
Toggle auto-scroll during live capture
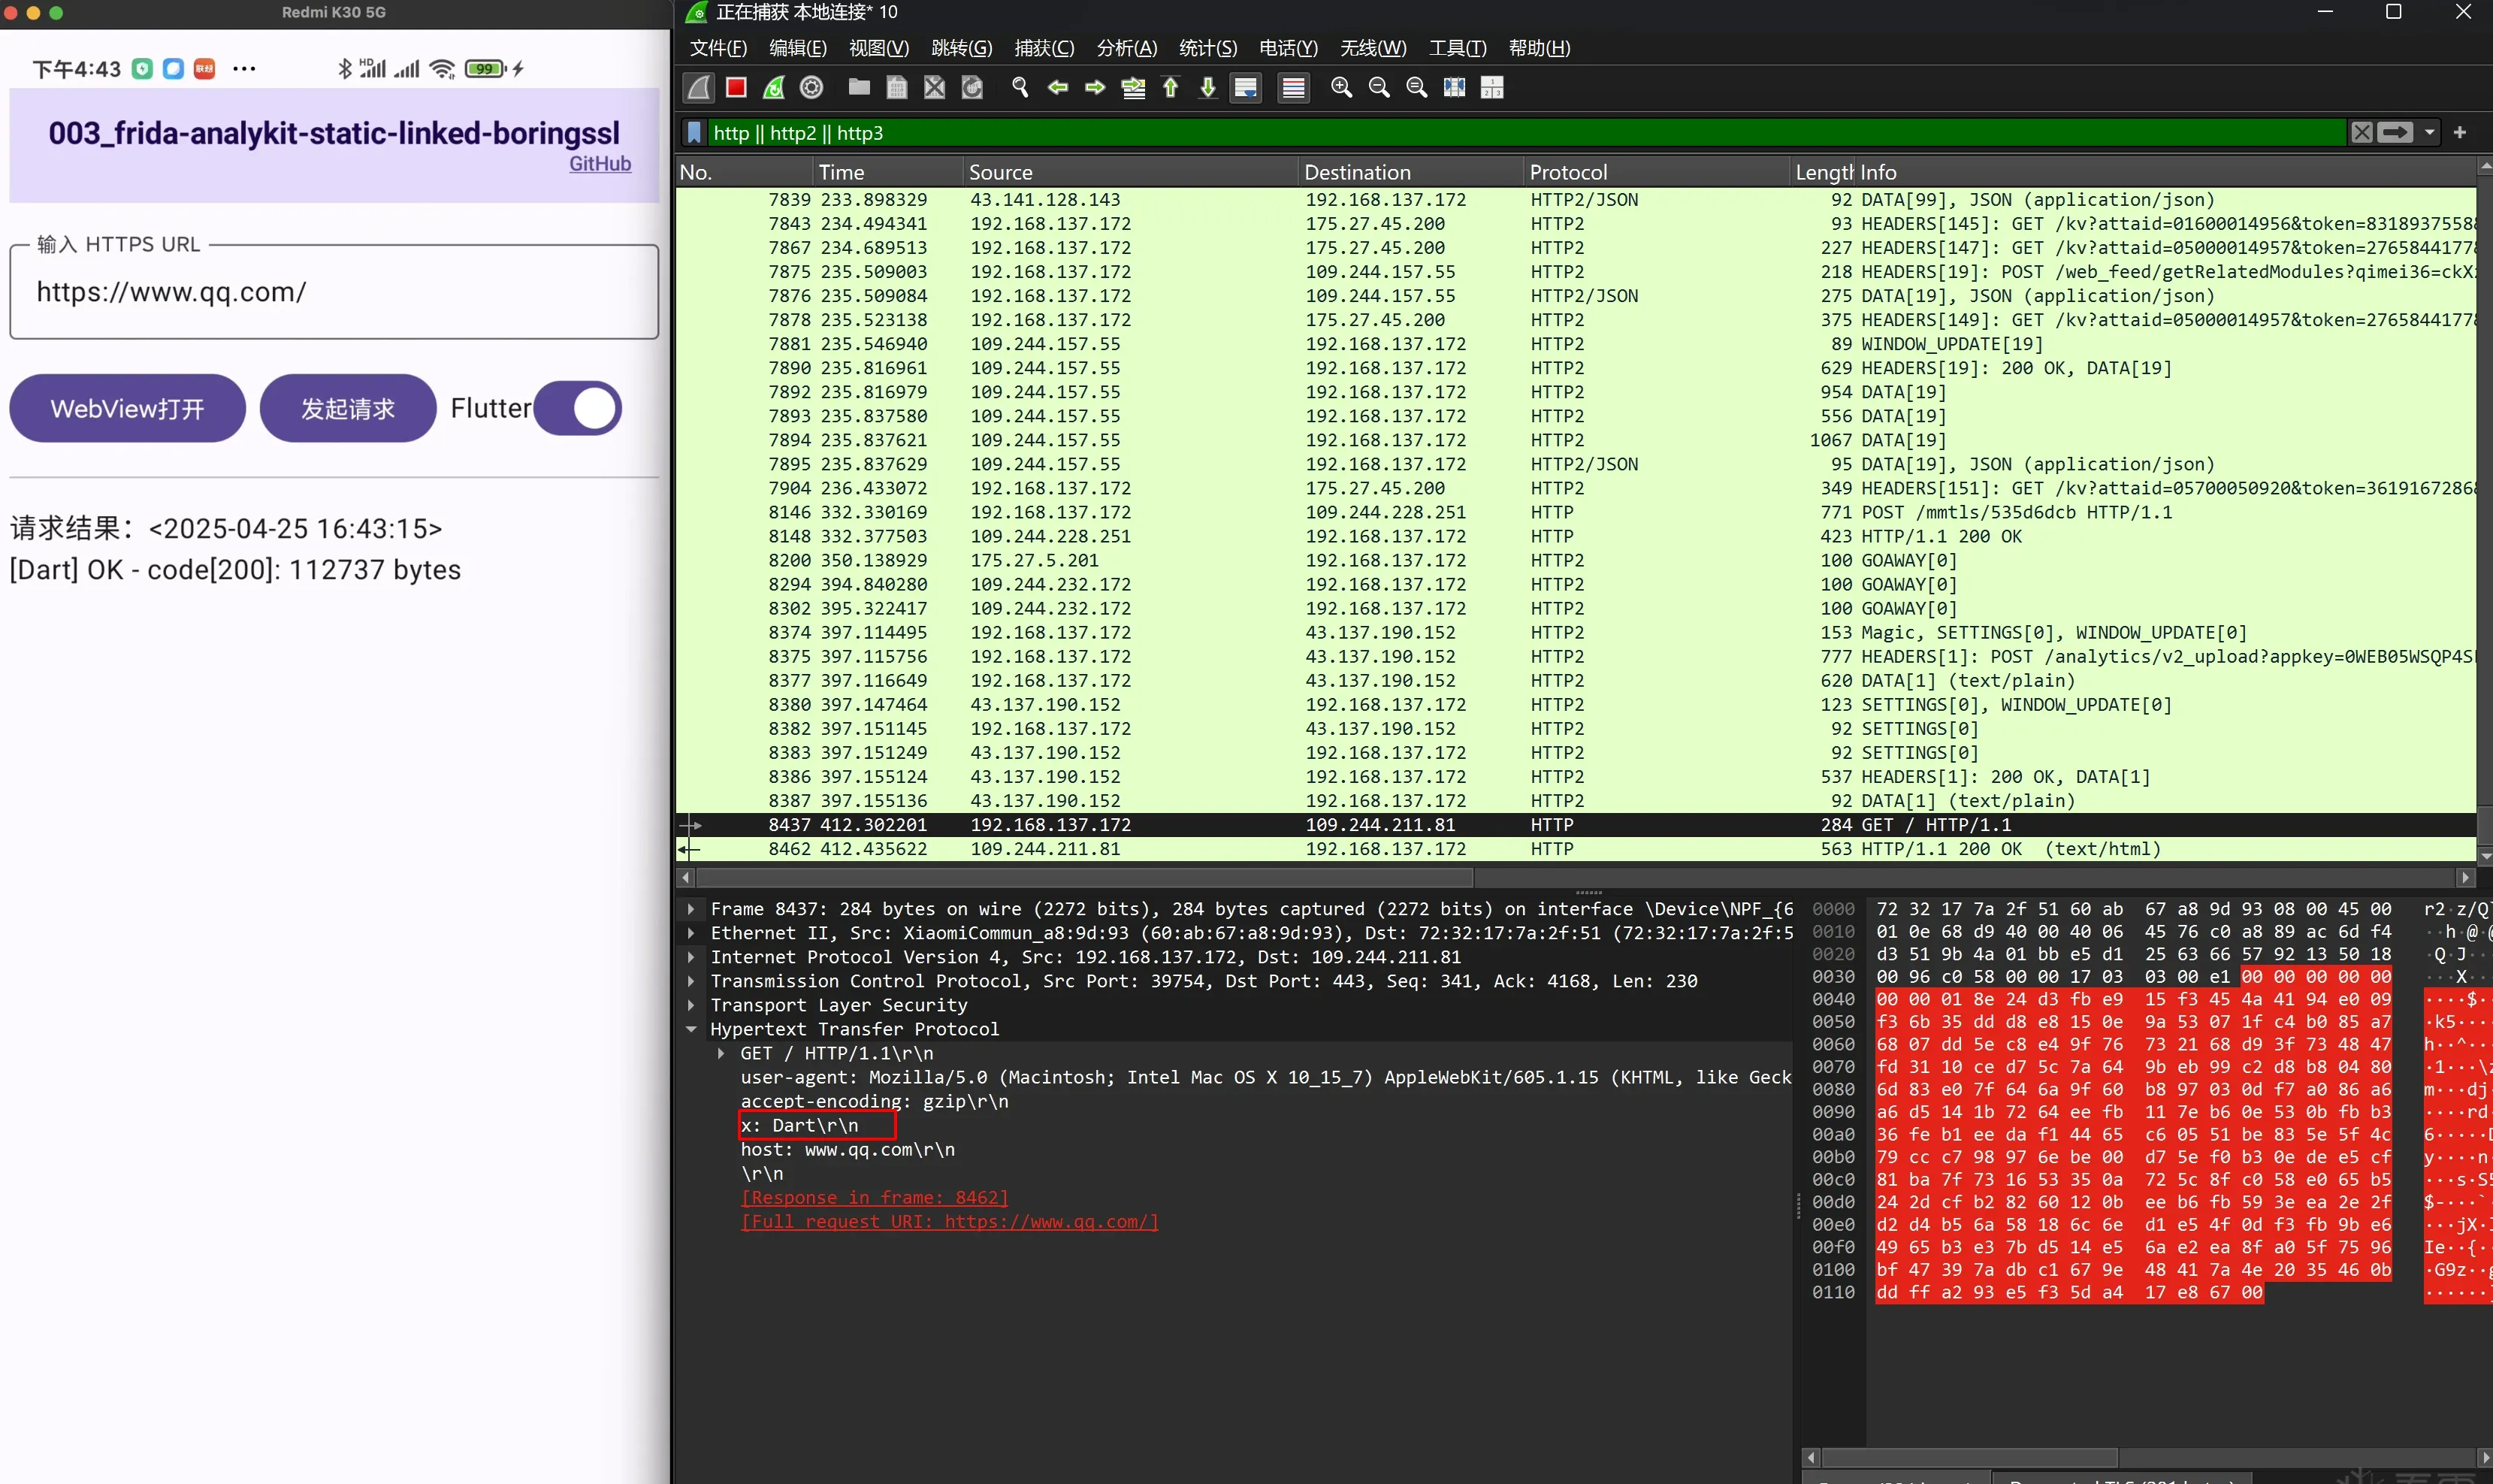pyautogui.click(x=1246, y=88)
